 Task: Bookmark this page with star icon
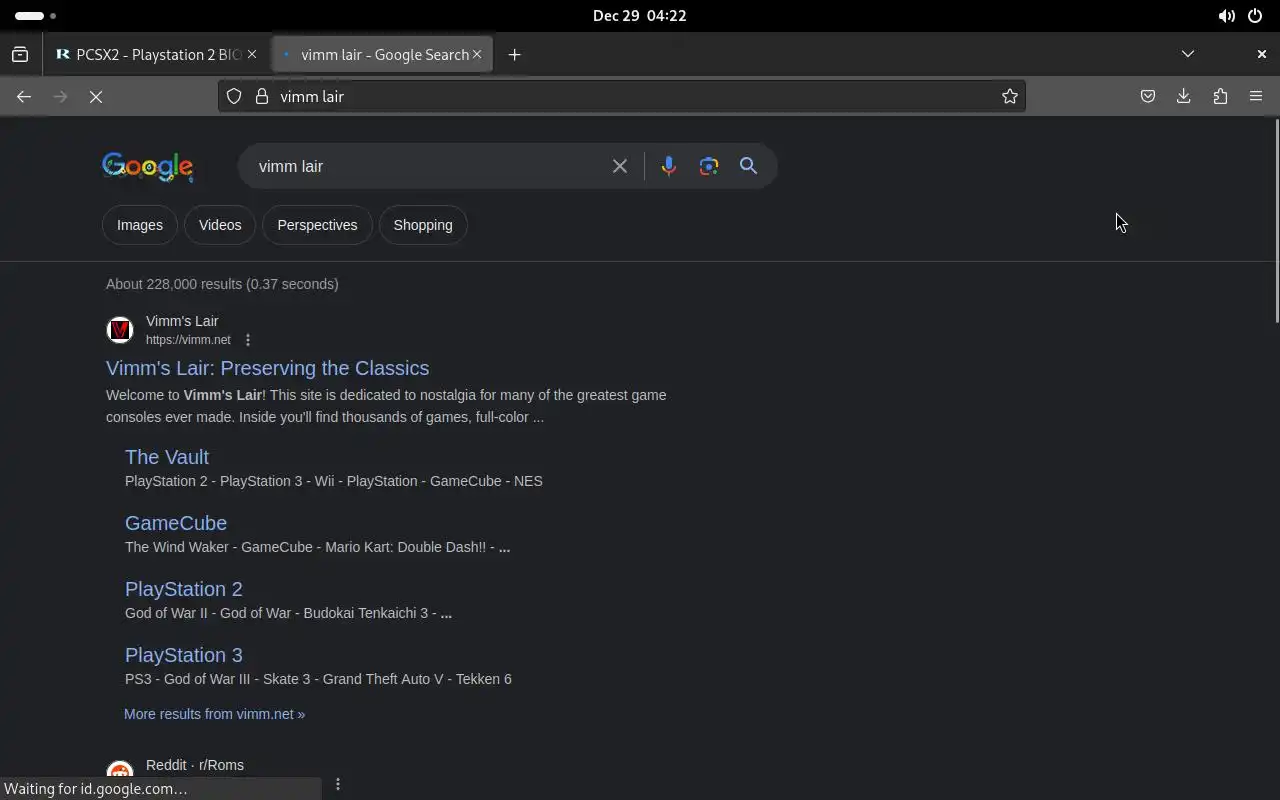pyautogui.click(x=1010, y=96)
